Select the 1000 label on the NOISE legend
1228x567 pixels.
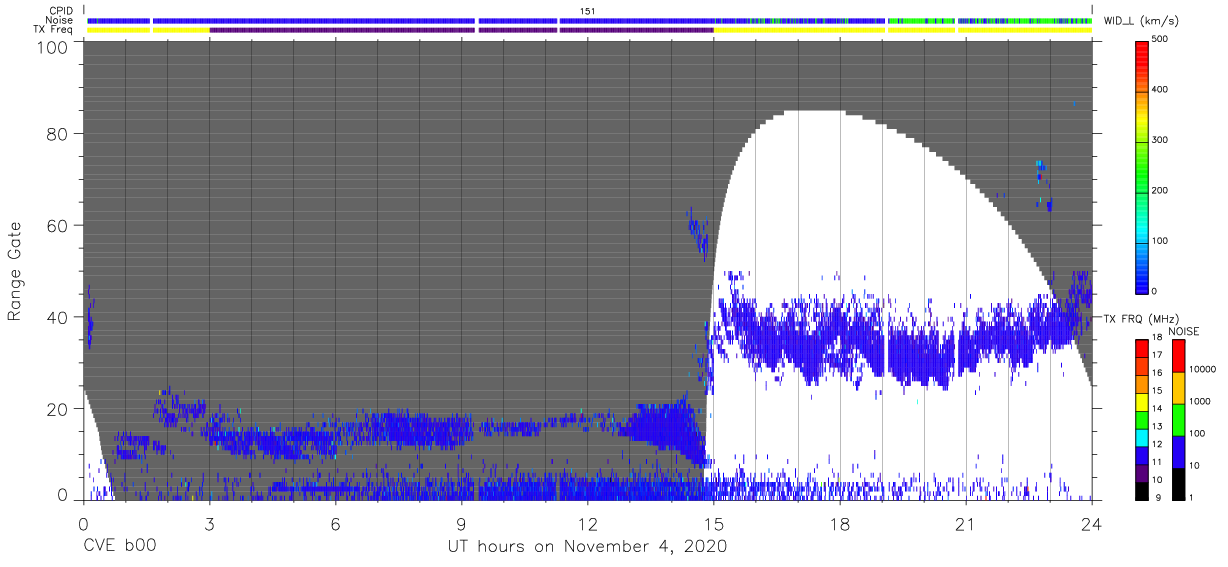point(1200,401)
